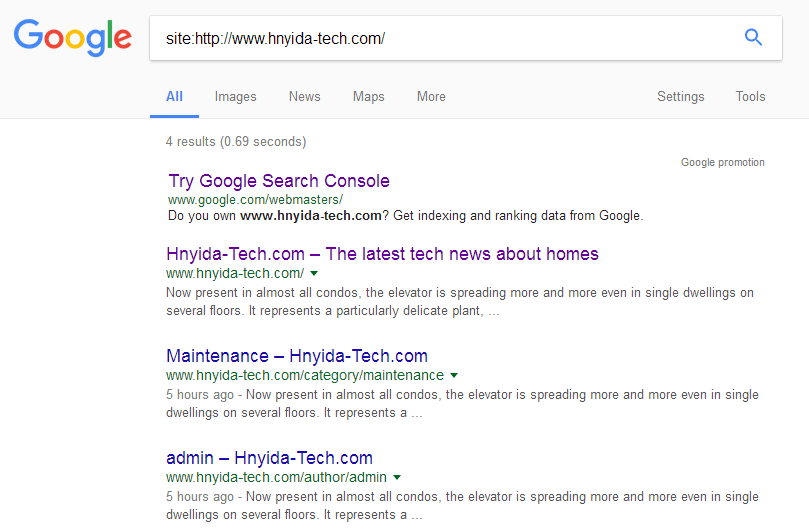Open the admin – Hnyida-Tech.com result
This screenshot has height=531, width=809.
click(269, 458)
